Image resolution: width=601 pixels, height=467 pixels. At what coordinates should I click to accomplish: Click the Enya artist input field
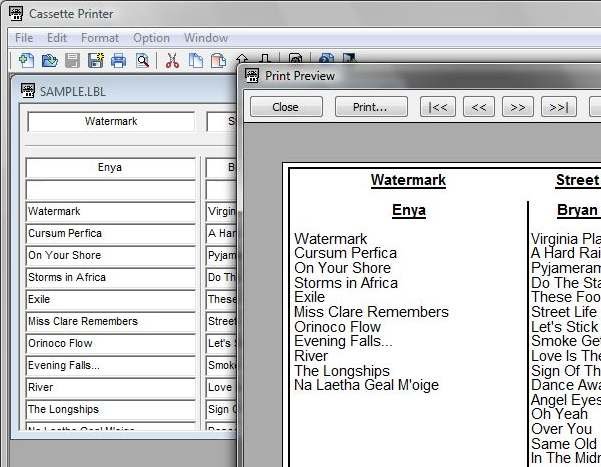pyautogui.click(x=110, y=168)
